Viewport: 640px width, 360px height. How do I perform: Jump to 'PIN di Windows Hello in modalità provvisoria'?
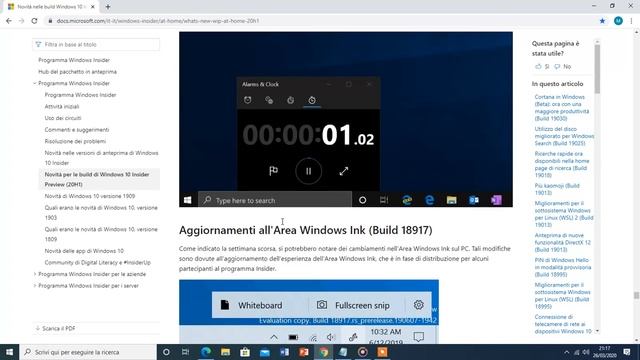pyautogui.click(x=563, y=267)
